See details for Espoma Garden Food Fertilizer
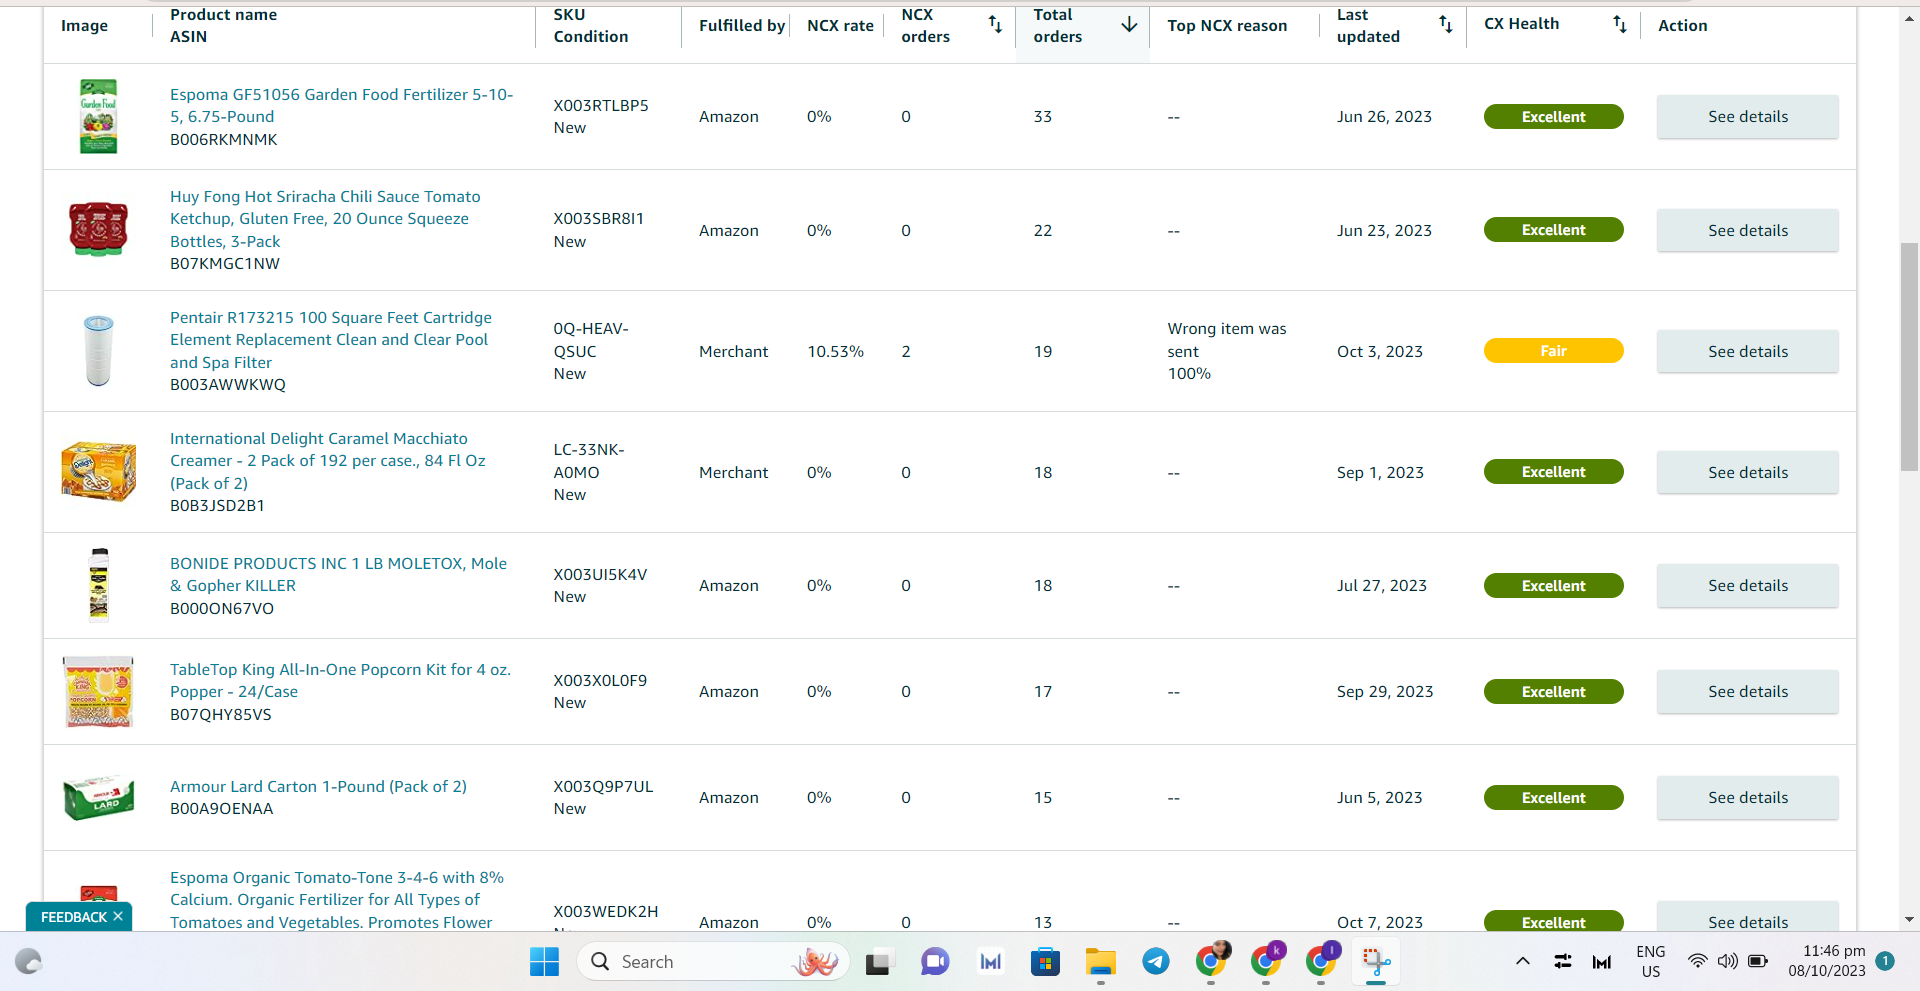The width and height of the screenshot is (1920, 991). pyautogui.click(x=1747, y=117)
